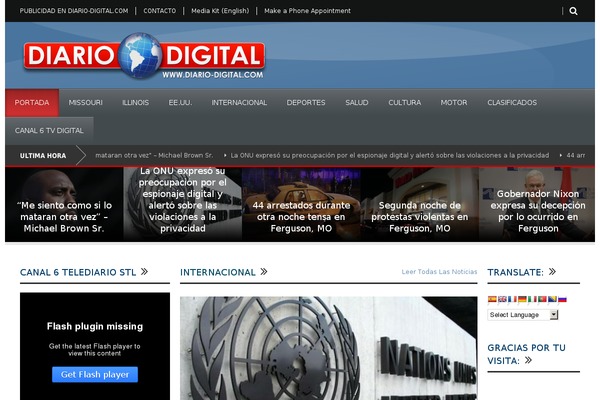This screenshot has height=400, width=600.
Task: Click Publicidad en Diario-Digital.com link
Action: [74, 11]
